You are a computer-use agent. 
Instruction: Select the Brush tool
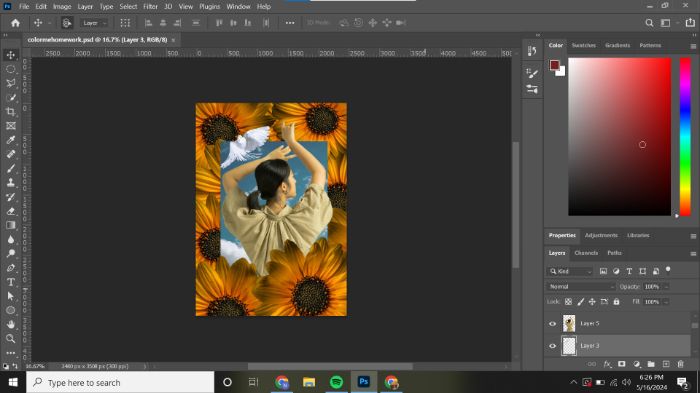pyautogui.click(x=11, y=168)
